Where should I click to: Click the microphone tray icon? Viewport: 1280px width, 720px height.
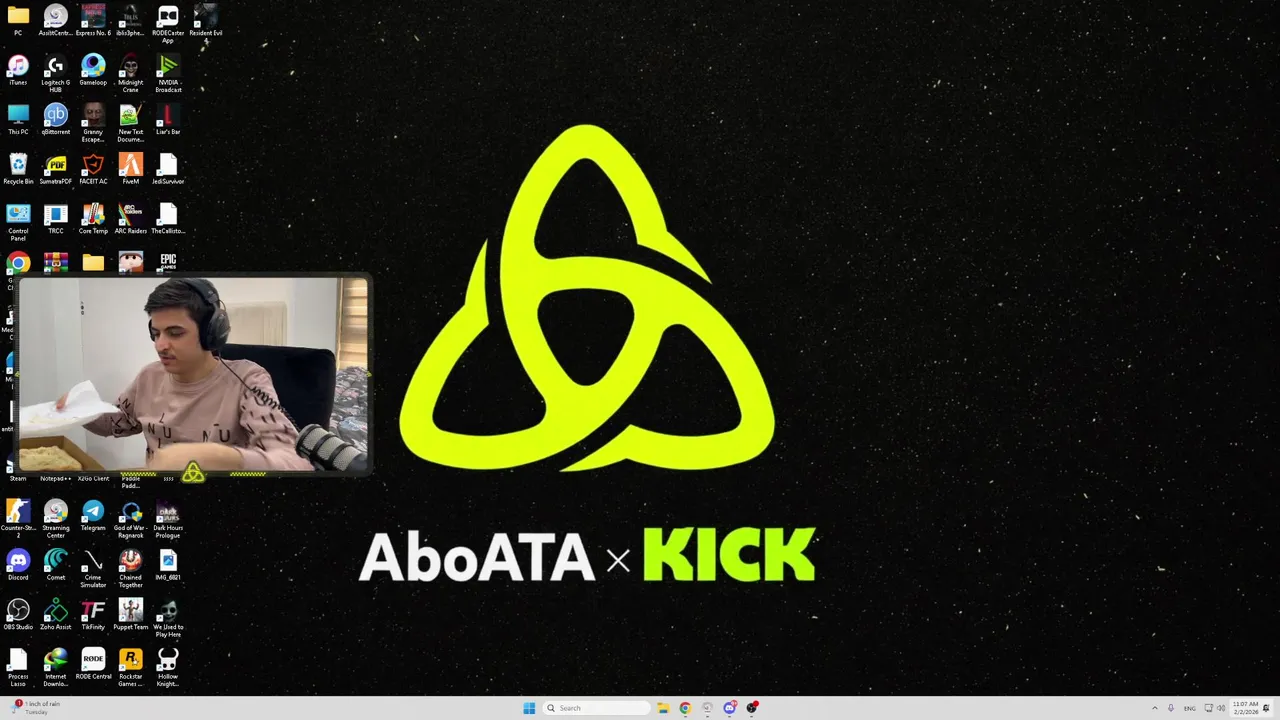(x=1171, y=708)
